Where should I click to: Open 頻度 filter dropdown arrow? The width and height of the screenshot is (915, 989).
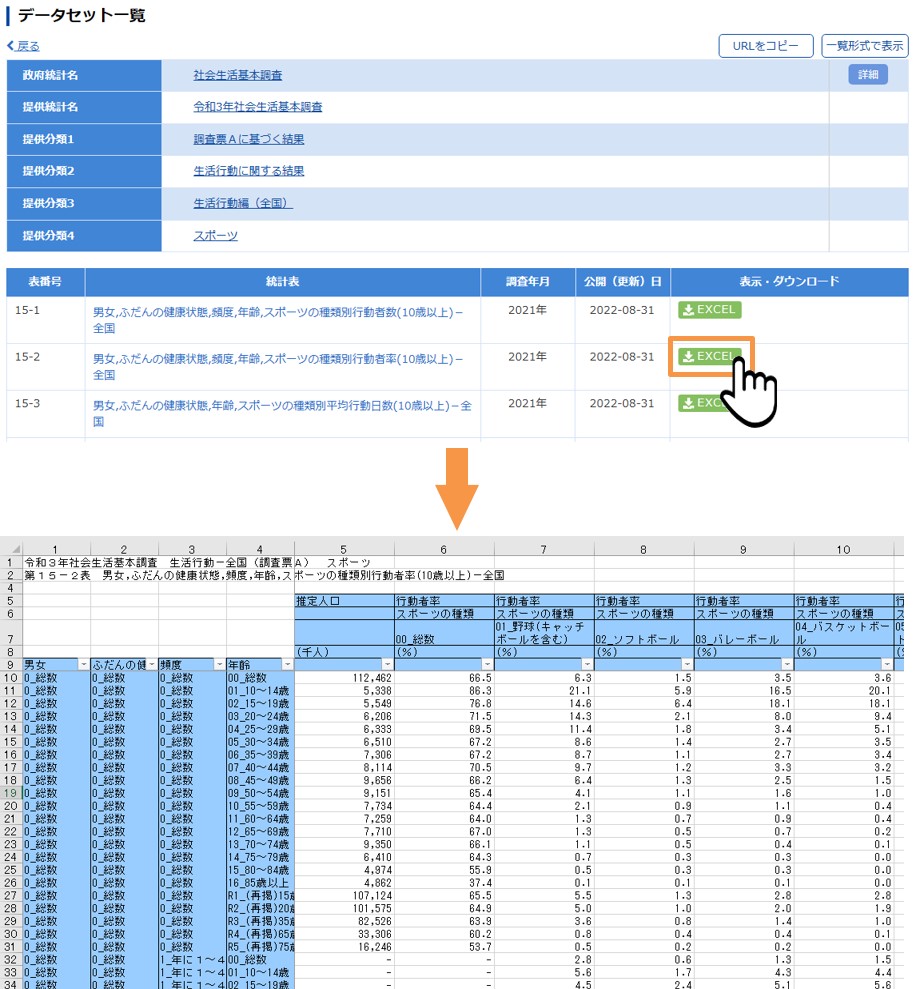tap(219, 665)
